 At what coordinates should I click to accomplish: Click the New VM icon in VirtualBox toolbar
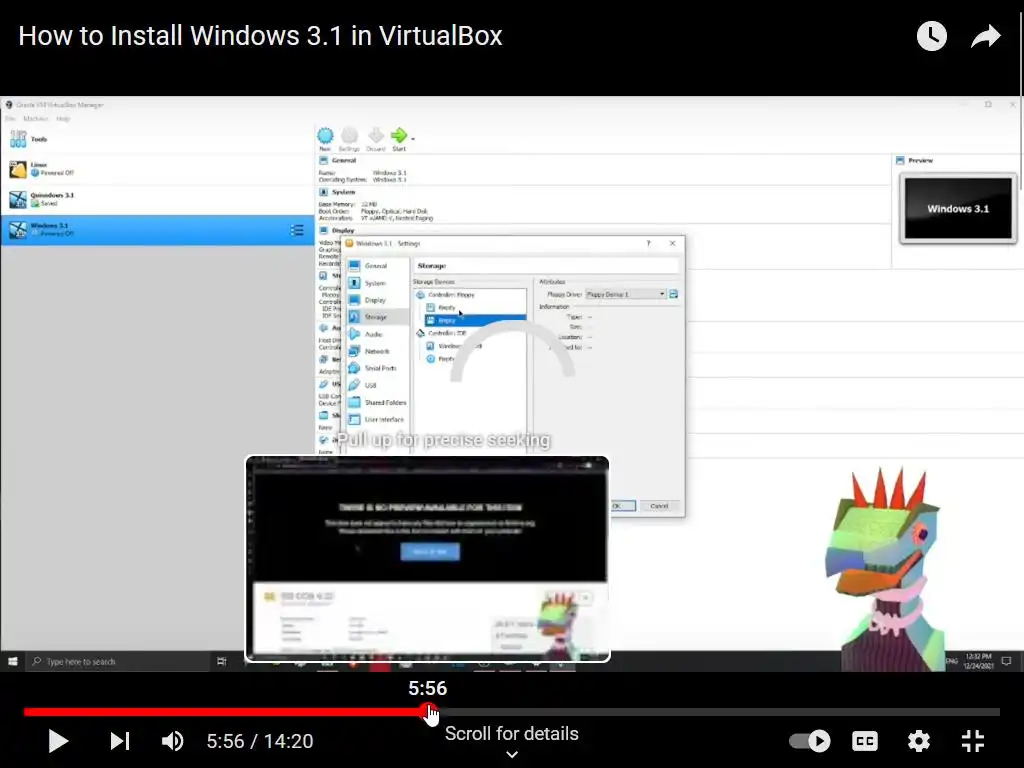point(325,139)
